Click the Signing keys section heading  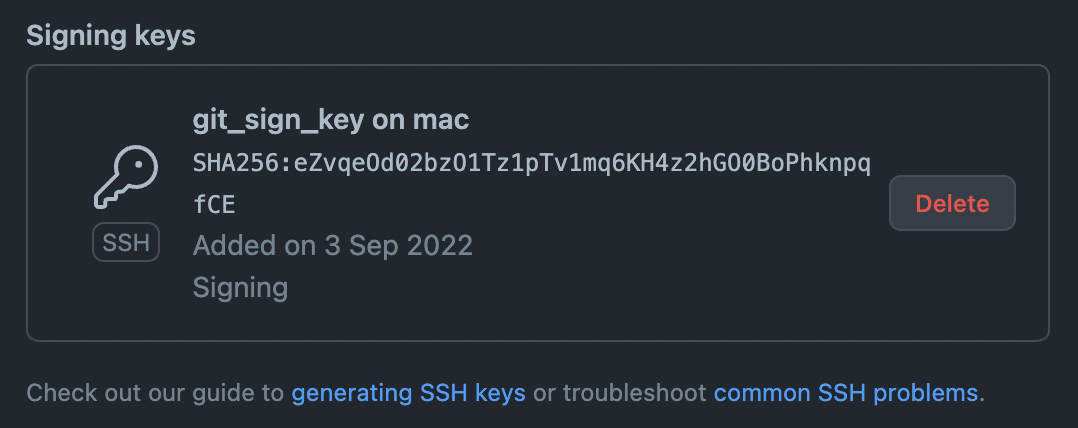[111, 36]
